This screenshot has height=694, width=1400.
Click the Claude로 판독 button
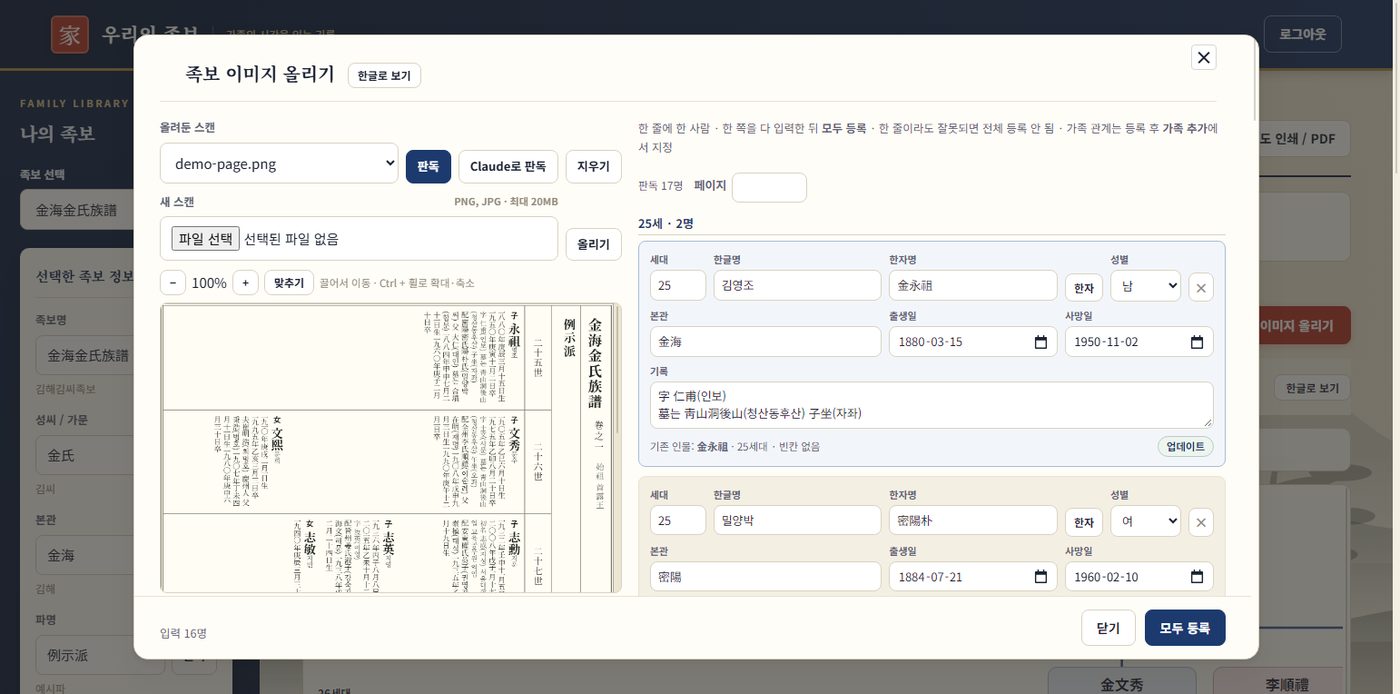pyautogui.click(x=508, y=167)
